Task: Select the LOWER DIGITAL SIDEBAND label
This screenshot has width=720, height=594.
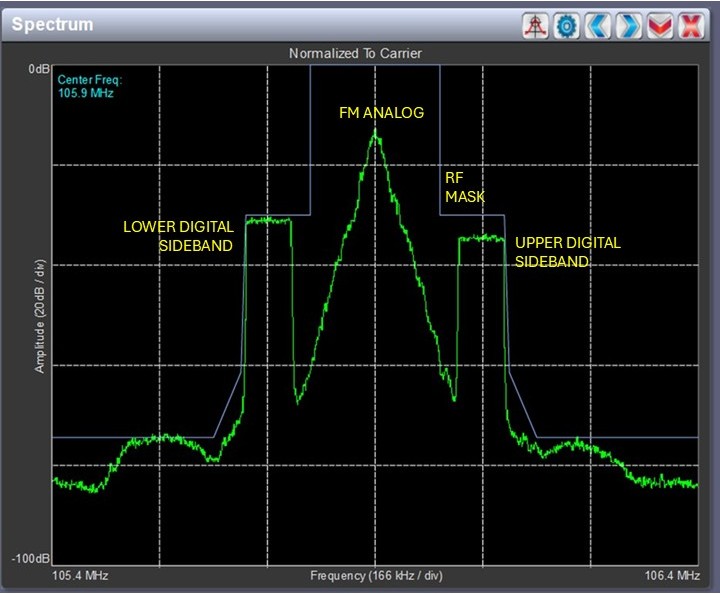Action: click(178, 235)
